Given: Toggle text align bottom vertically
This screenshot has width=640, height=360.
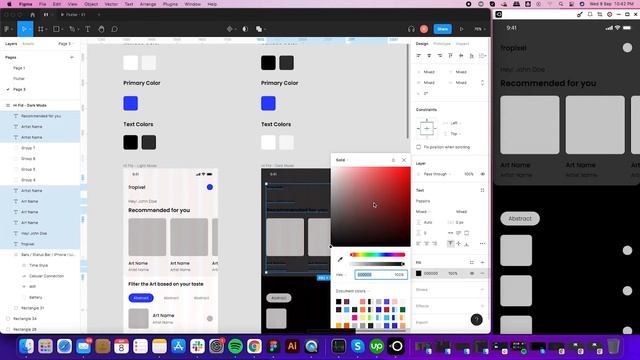Looking at the screenshot, I should [467, 244].
